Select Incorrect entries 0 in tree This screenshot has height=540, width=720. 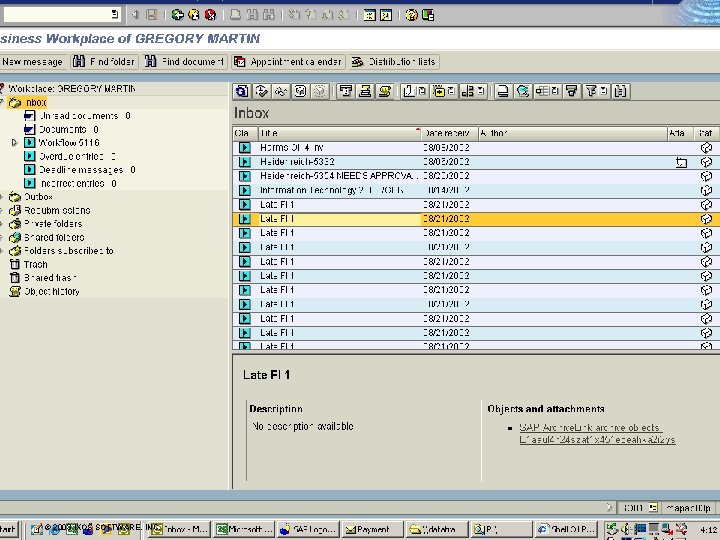coord(79,184)
